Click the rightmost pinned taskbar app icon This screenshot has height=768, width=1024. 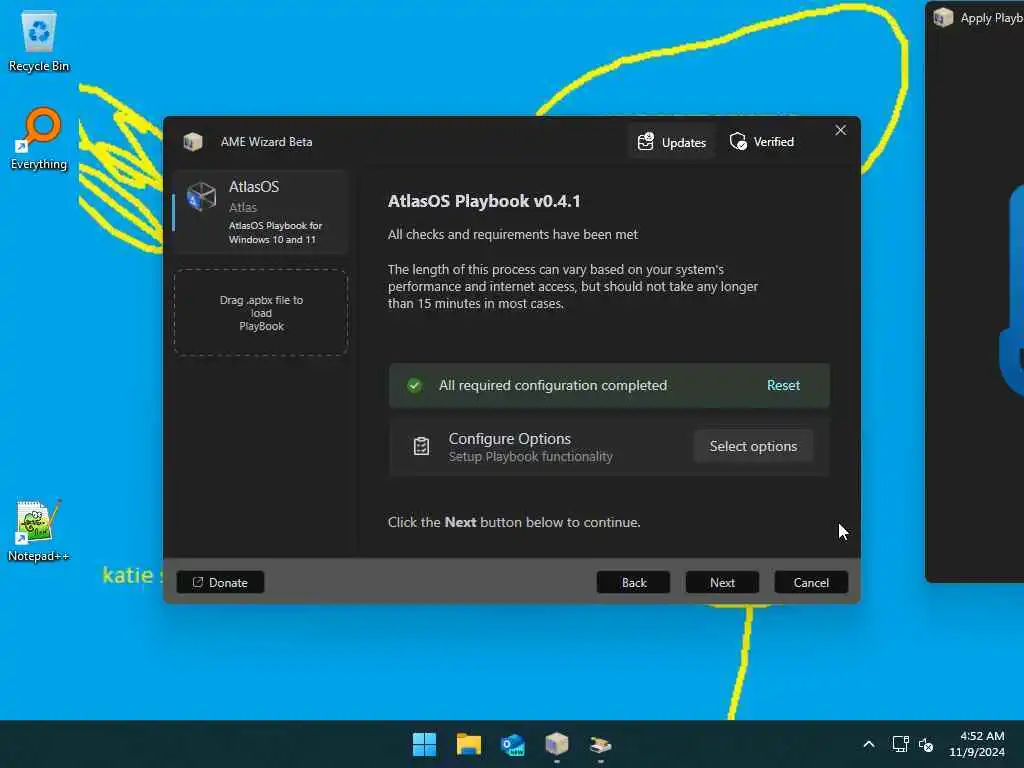click(600, 744)
